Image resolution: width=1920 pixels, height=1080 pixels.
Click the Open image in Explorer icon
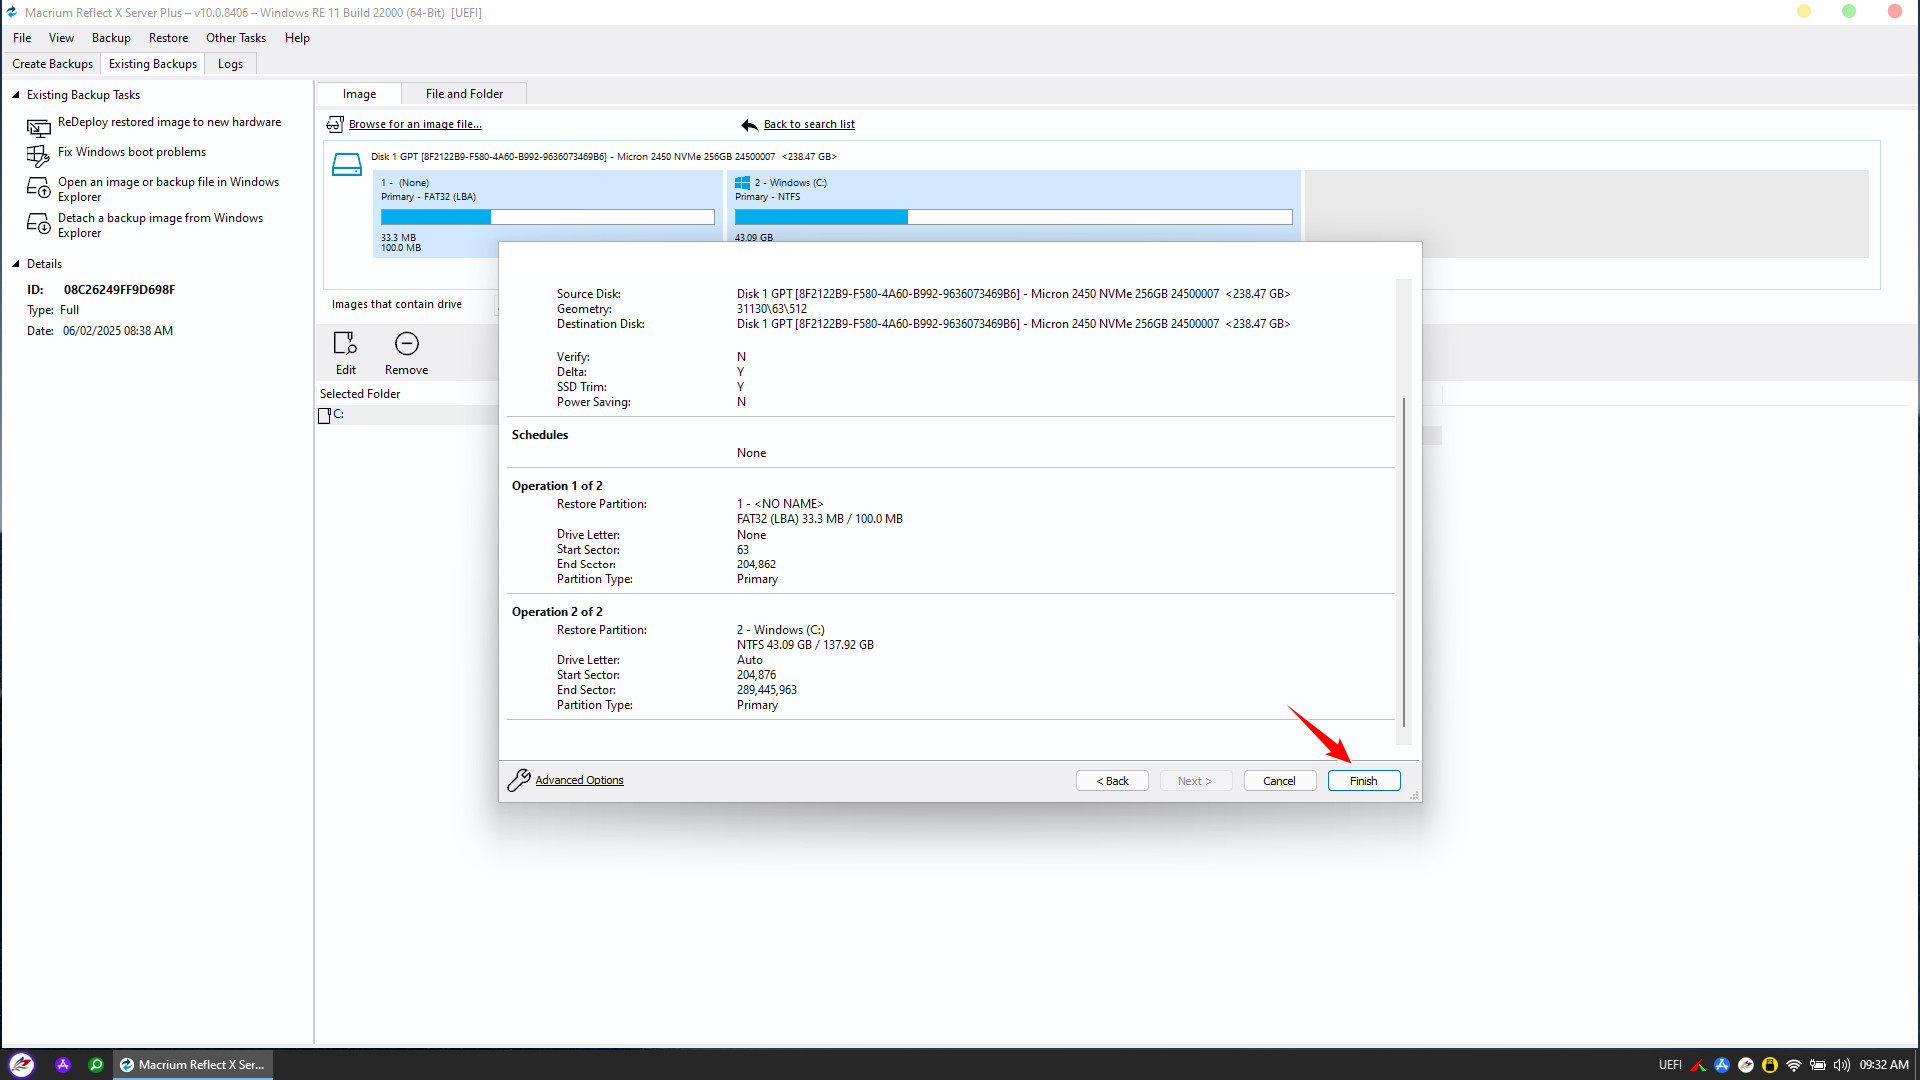38,188
